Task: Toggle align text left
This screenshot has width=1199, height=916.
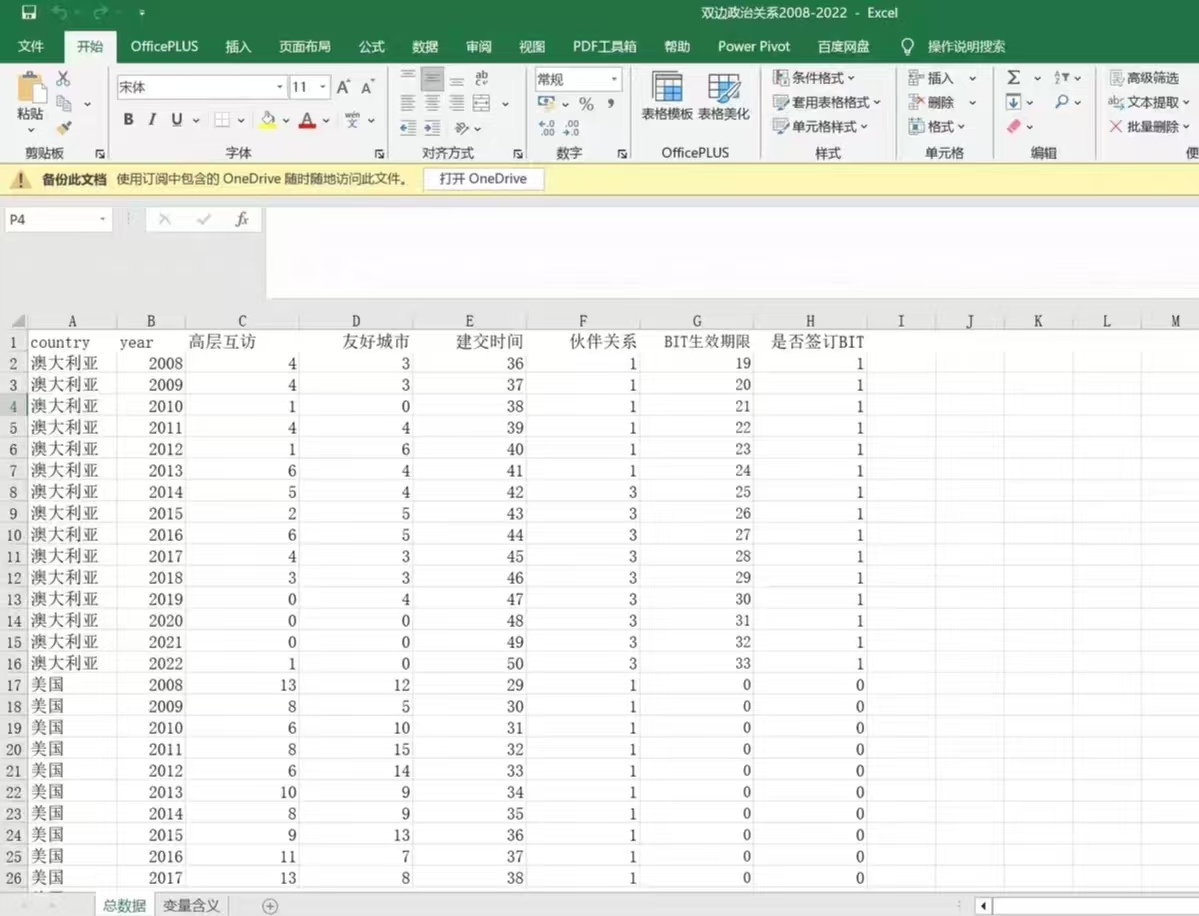Action: click(x=408, y=103)
